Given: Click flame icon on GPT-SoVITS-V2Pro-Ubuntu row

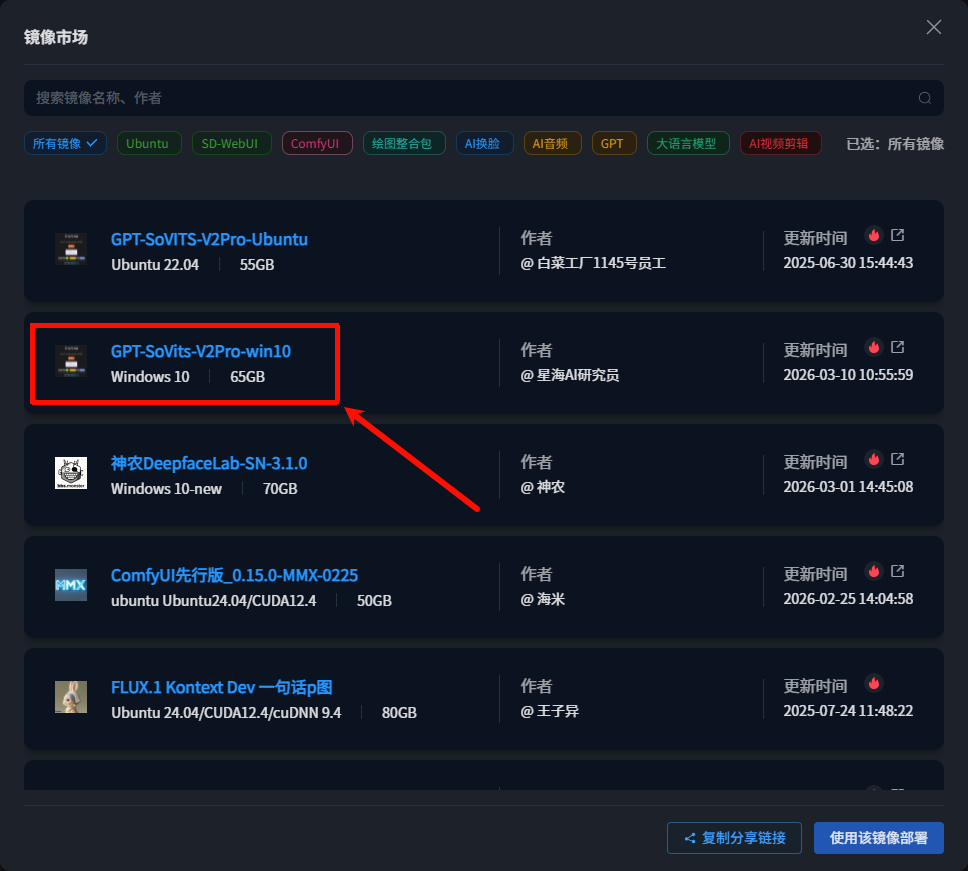Looking at the screenshot, I should click(x=874, y=235).
